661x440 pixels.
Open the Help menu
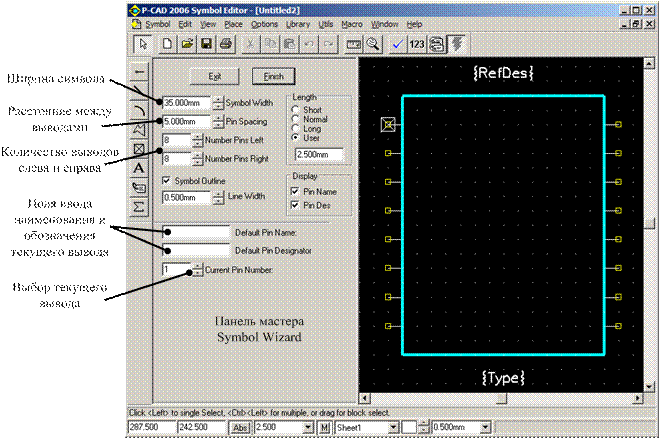pyautogui.click(x=414, y=24)
